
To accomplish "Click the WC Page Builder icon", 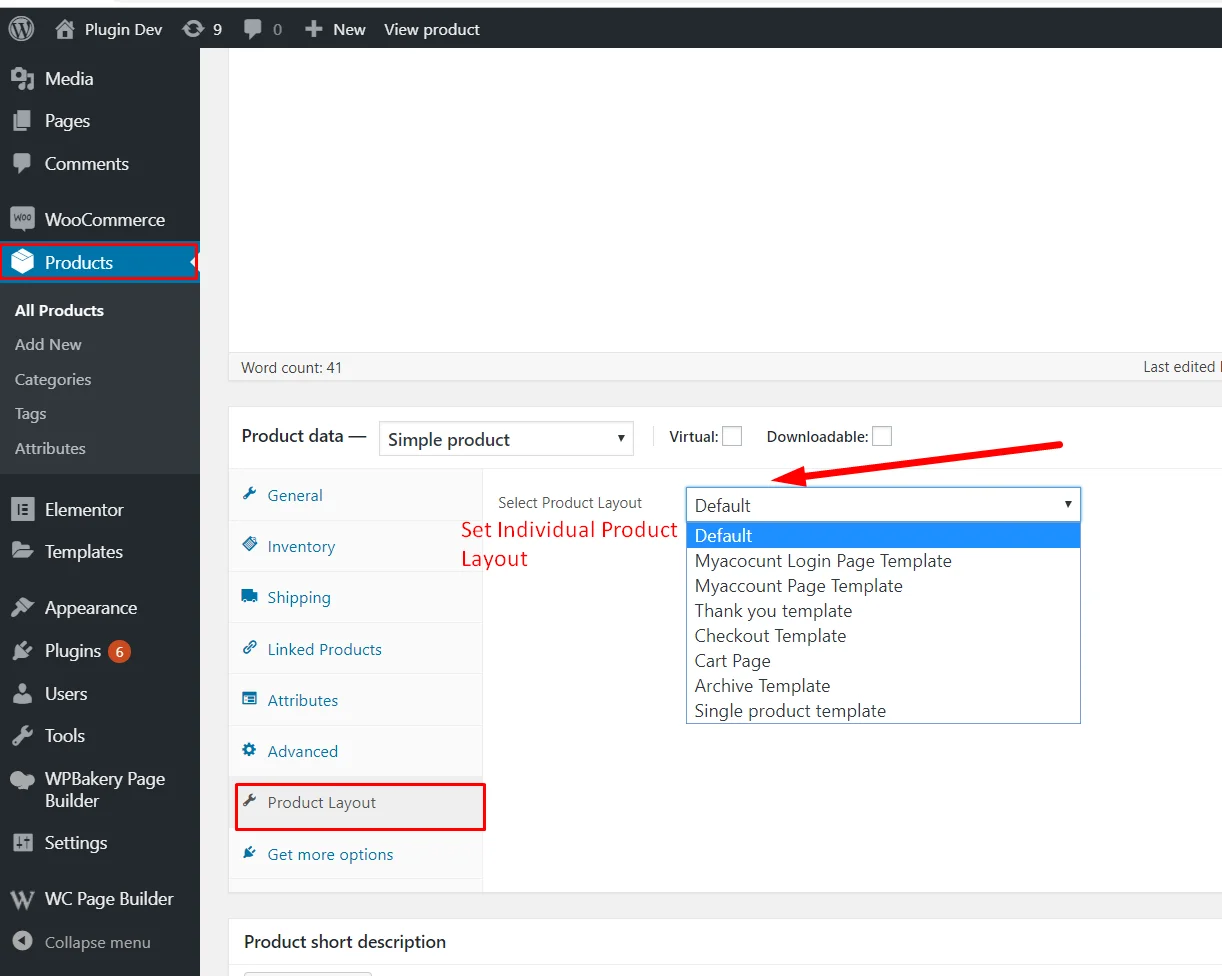I will [x=22, y=899].
